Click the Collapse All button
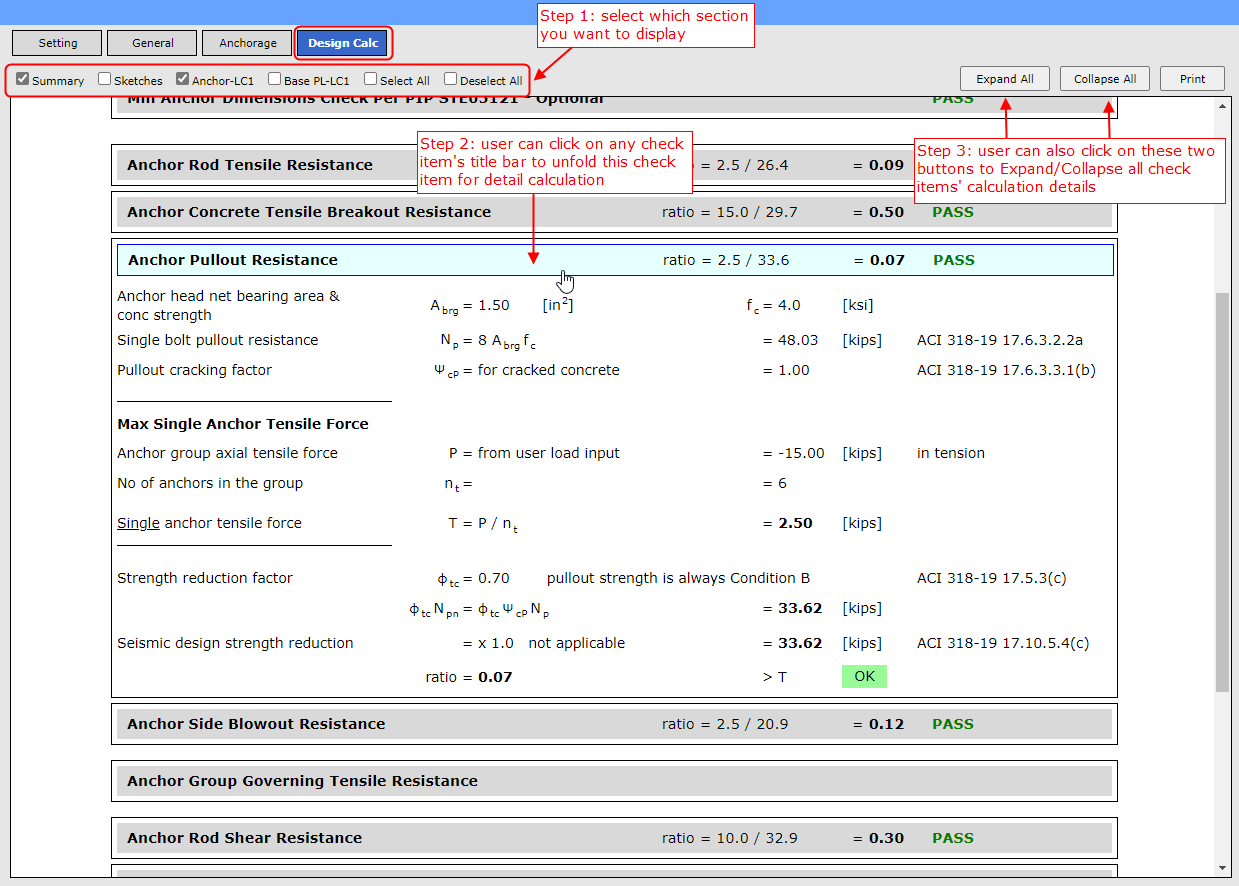Viewport: 1239px width, 886px height. click(x=1104, y=79)
